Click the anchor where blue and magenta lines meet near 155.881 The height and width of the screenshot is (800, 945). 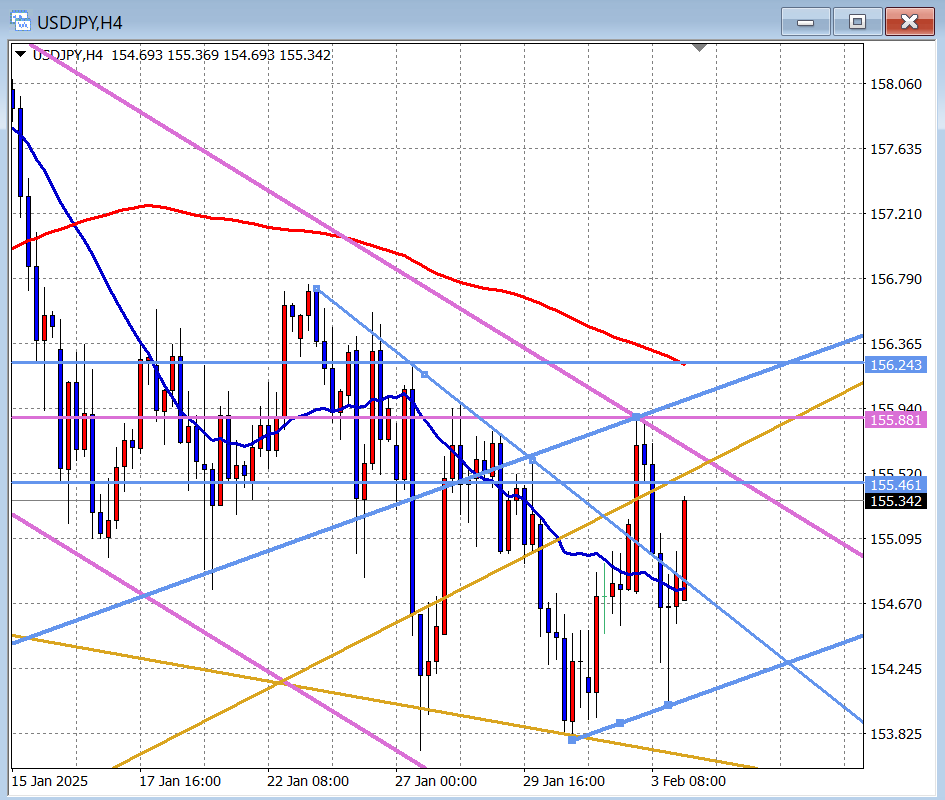[636, 415]
